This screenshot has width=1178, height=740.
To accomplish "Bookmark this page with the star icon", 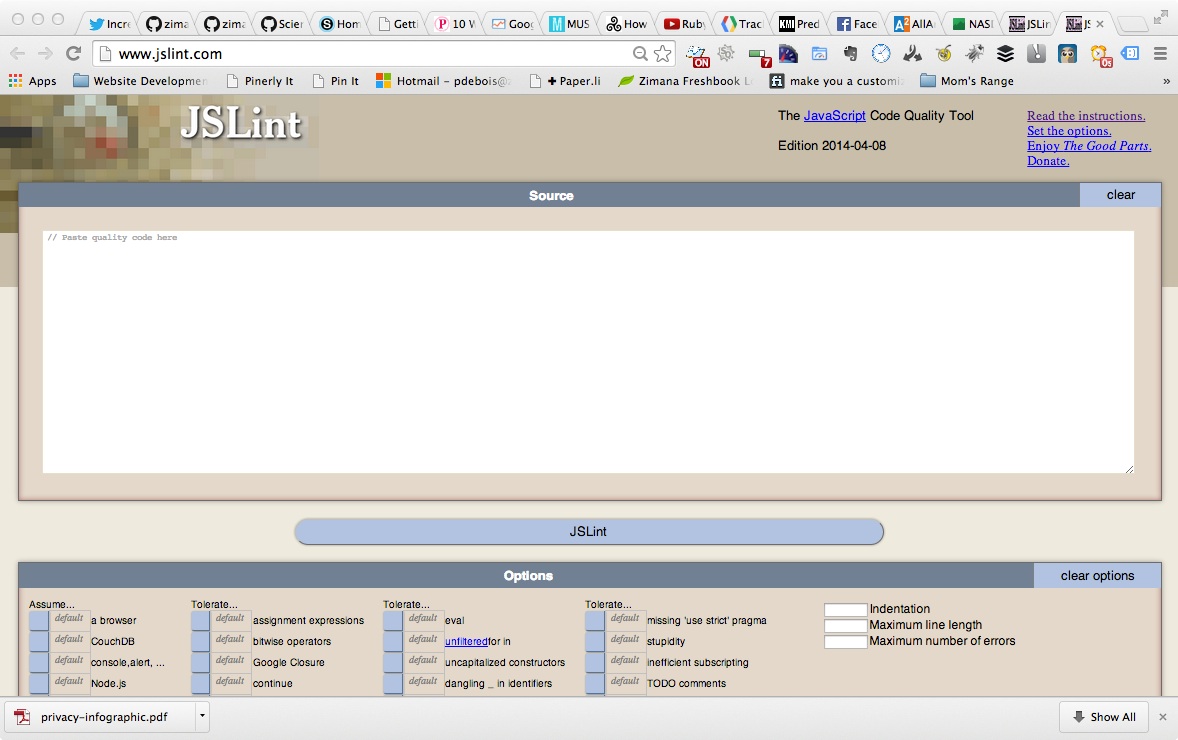I will point(663,53).
